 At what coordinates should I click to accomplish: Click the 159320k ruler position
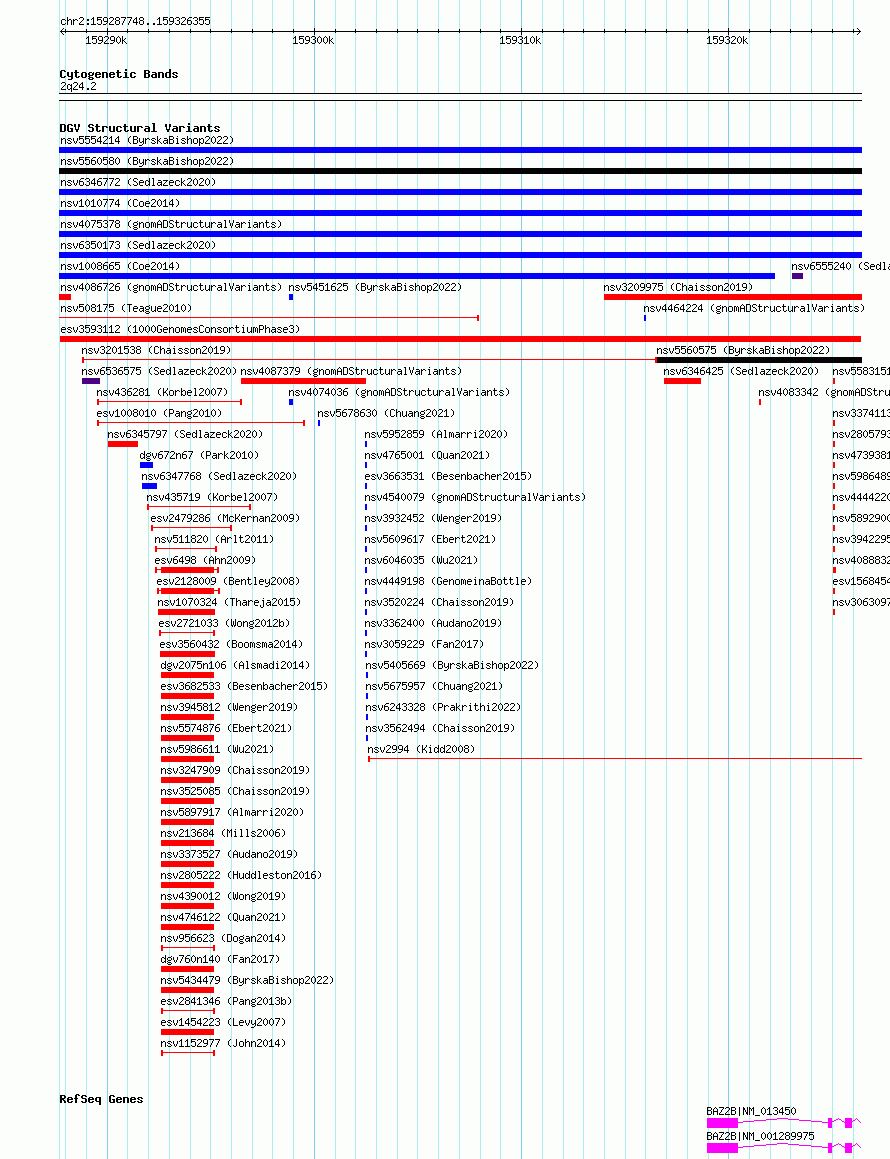[727, 41]
